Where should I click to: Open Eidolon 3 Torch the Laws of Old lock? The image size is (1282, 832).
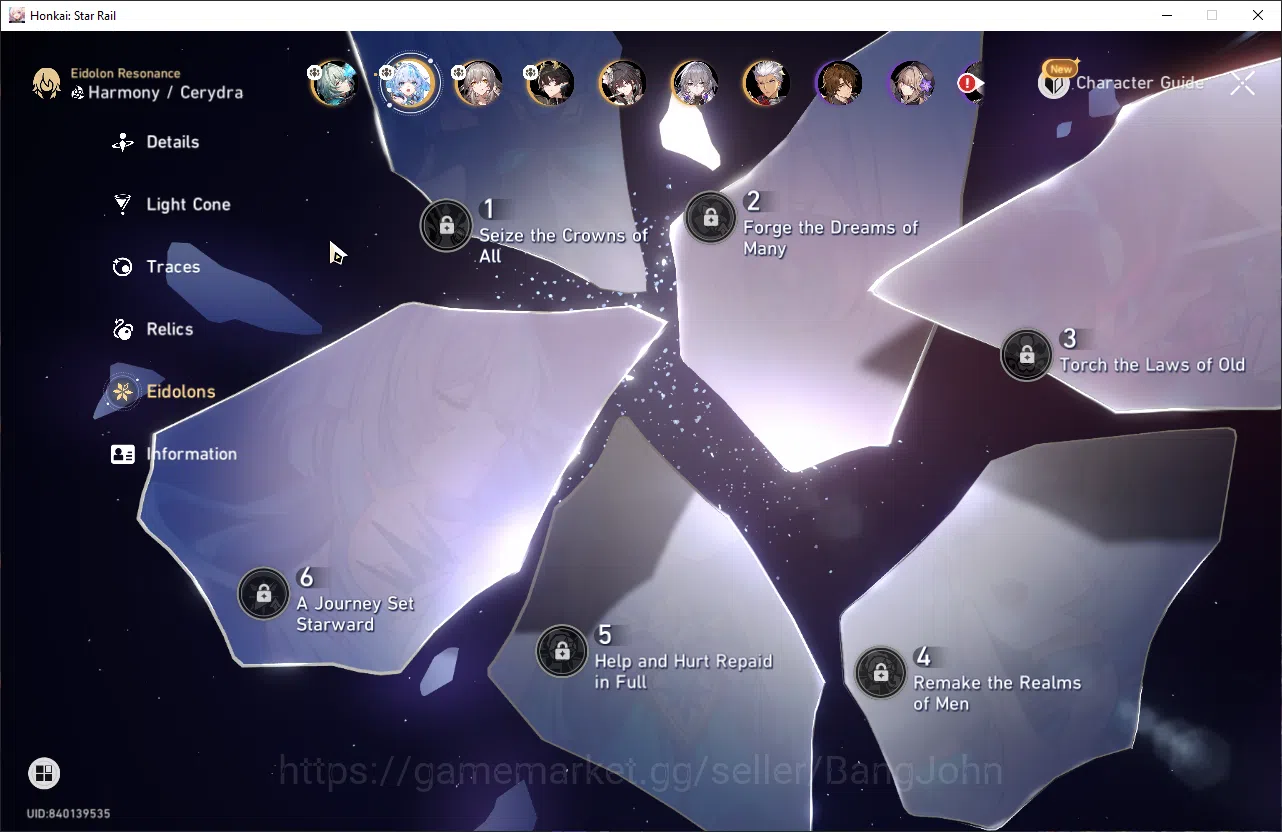point(1026,355)
